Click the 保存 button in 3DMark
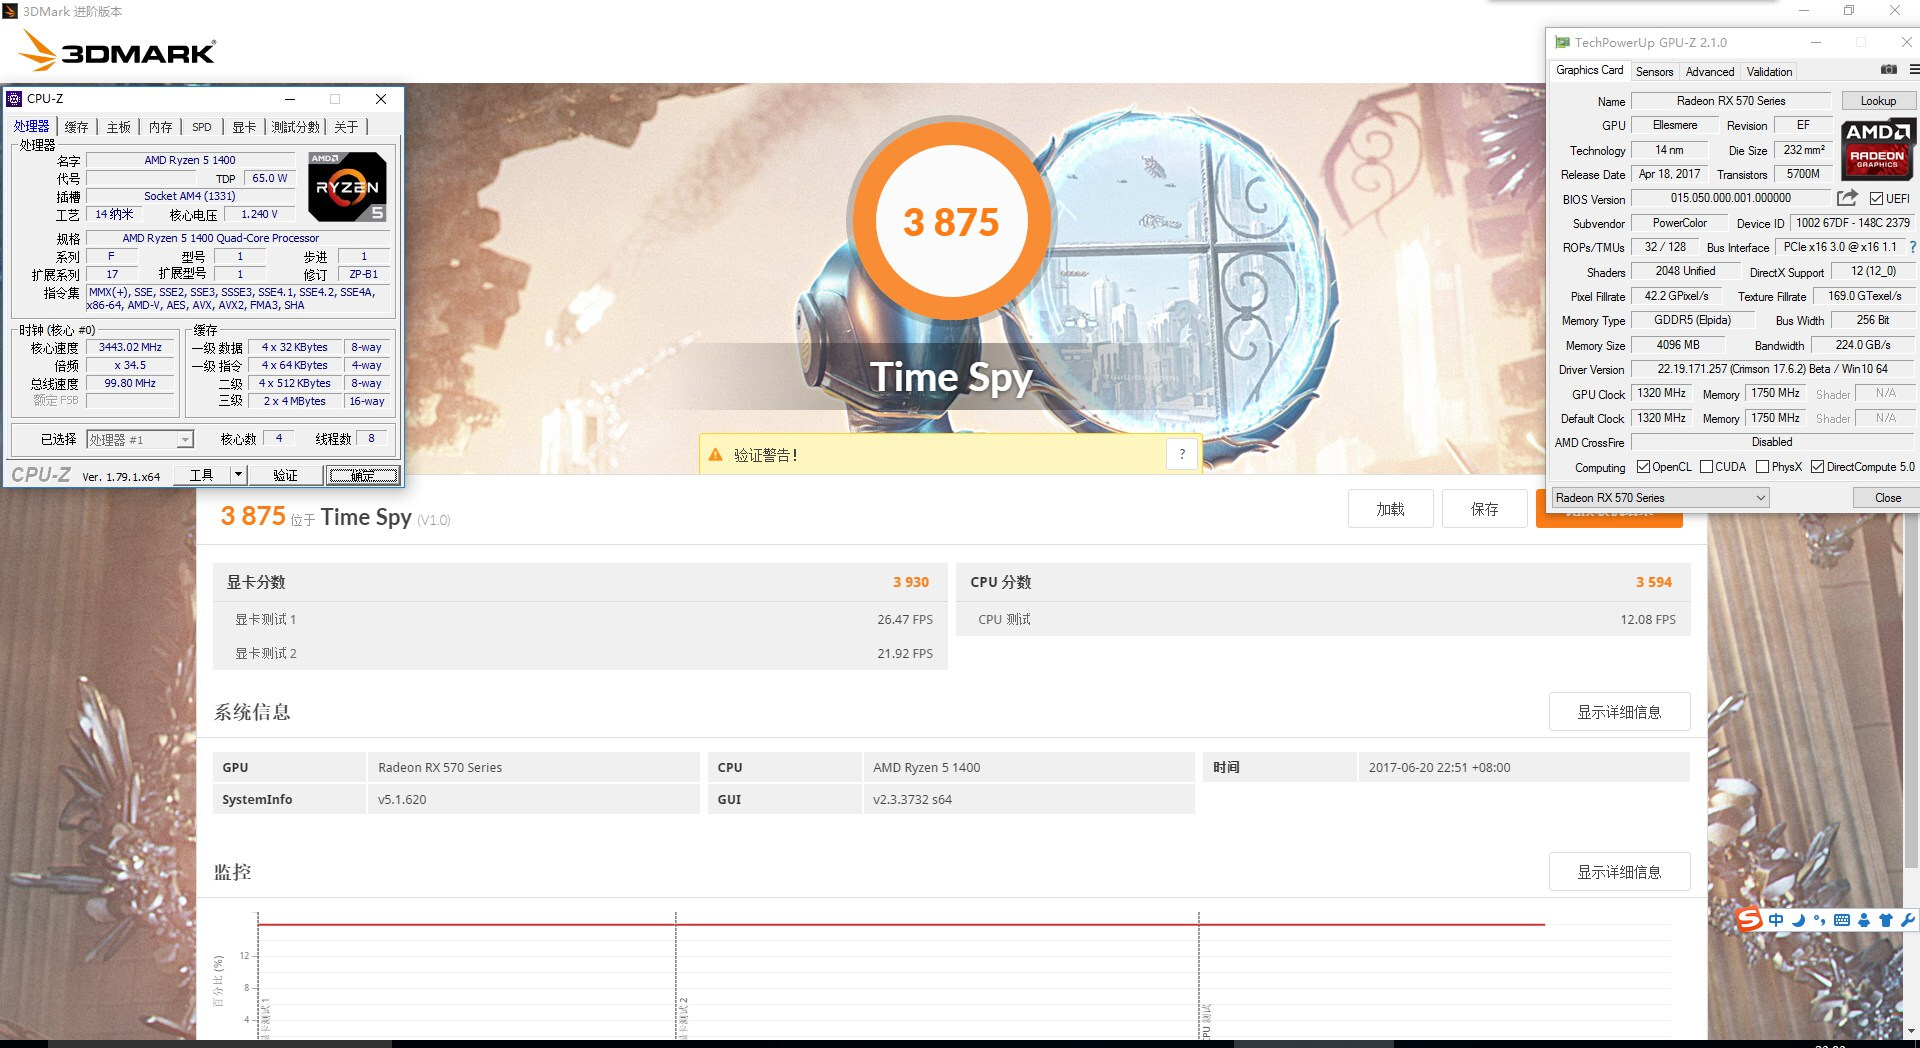1920x1048 pixels. tap(1484, 508)
